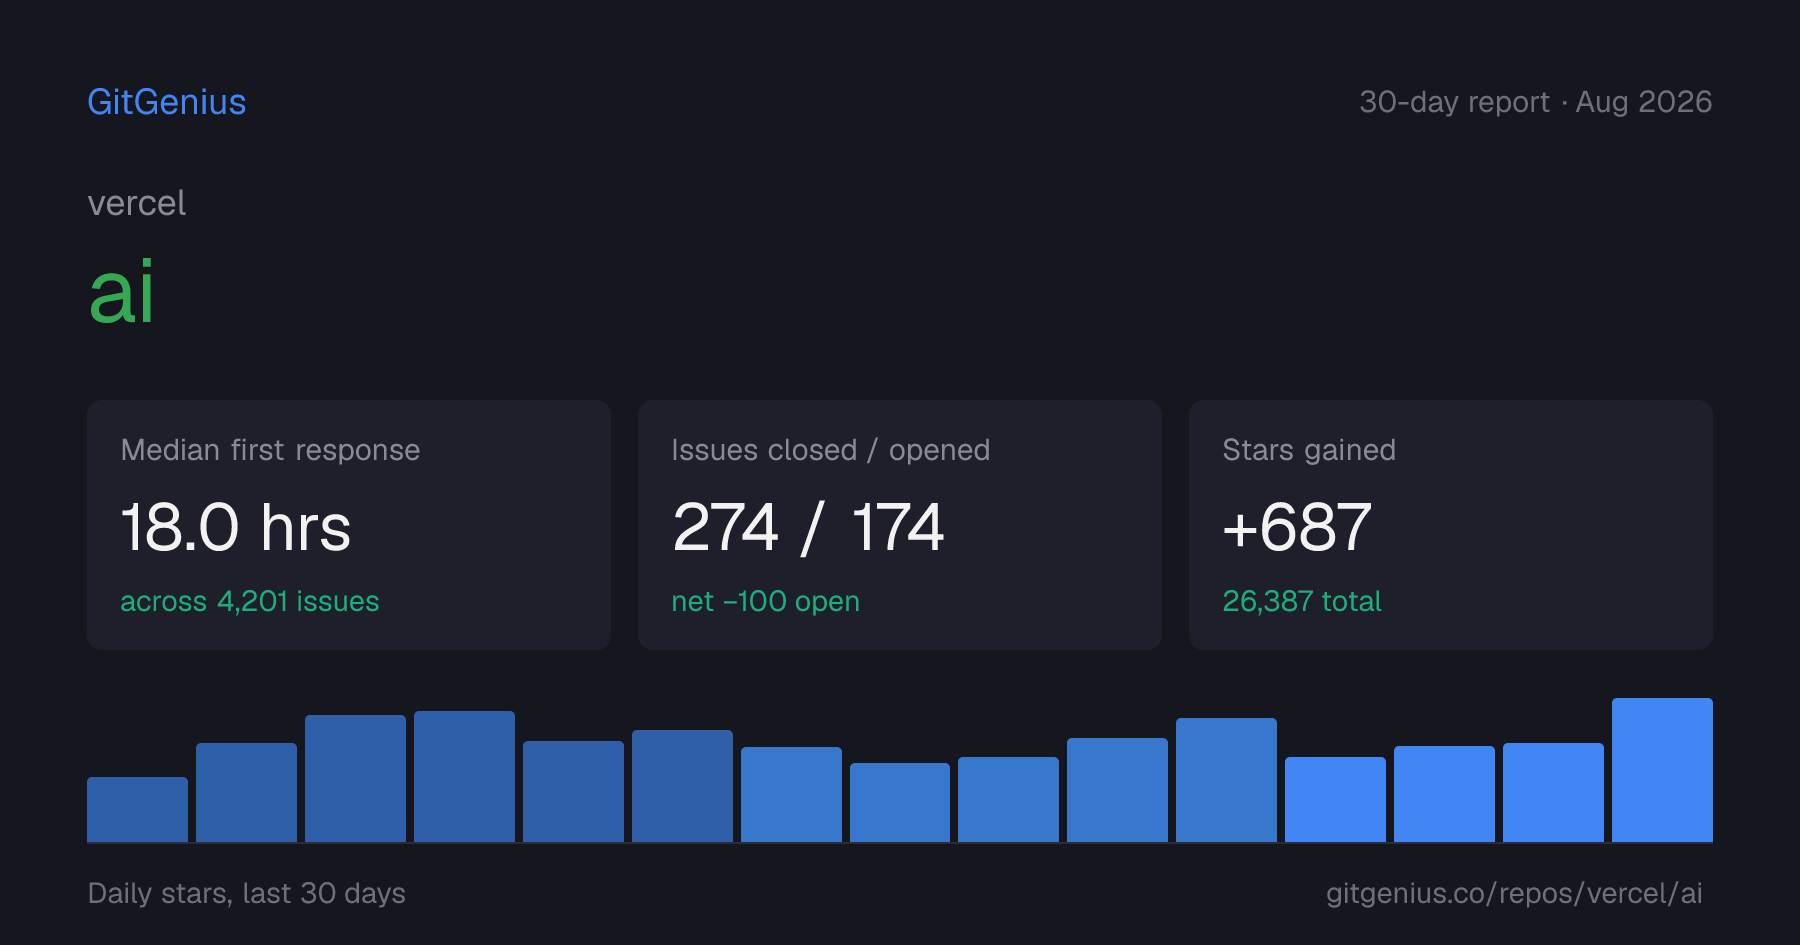Select the "Median first response" label
The height and width of the screenshot is (945, 1800).
click(270, 450)
